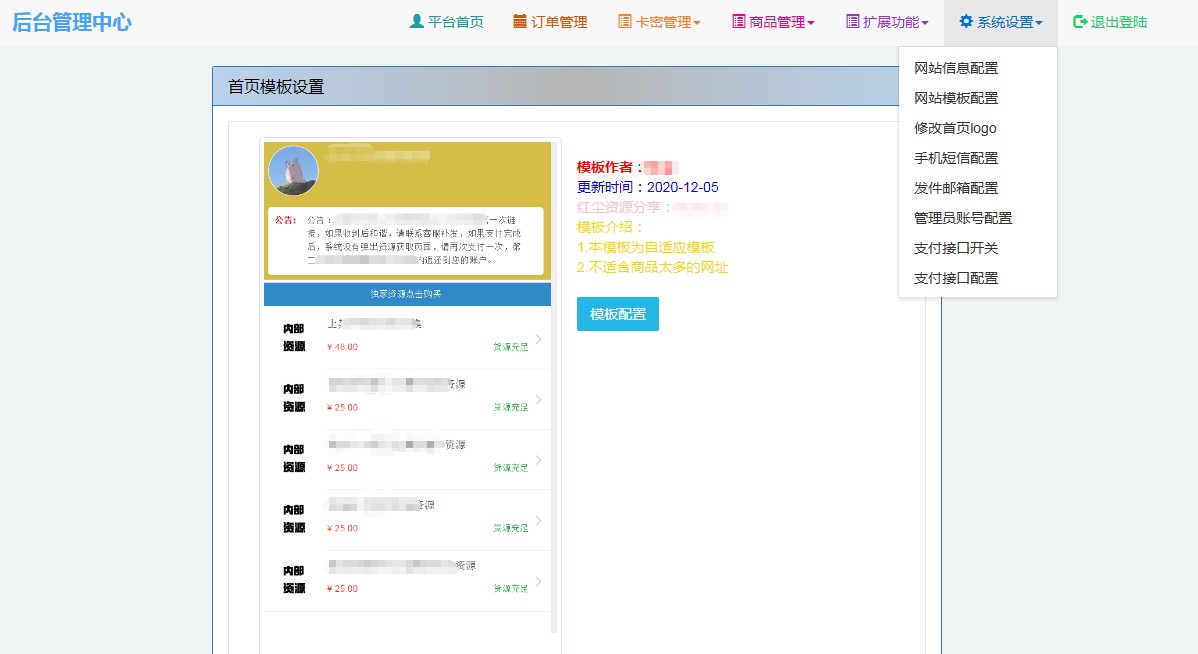Open 支付接口开关 settings
This screenshot has height=654, width=1198.
coord(956,248)
